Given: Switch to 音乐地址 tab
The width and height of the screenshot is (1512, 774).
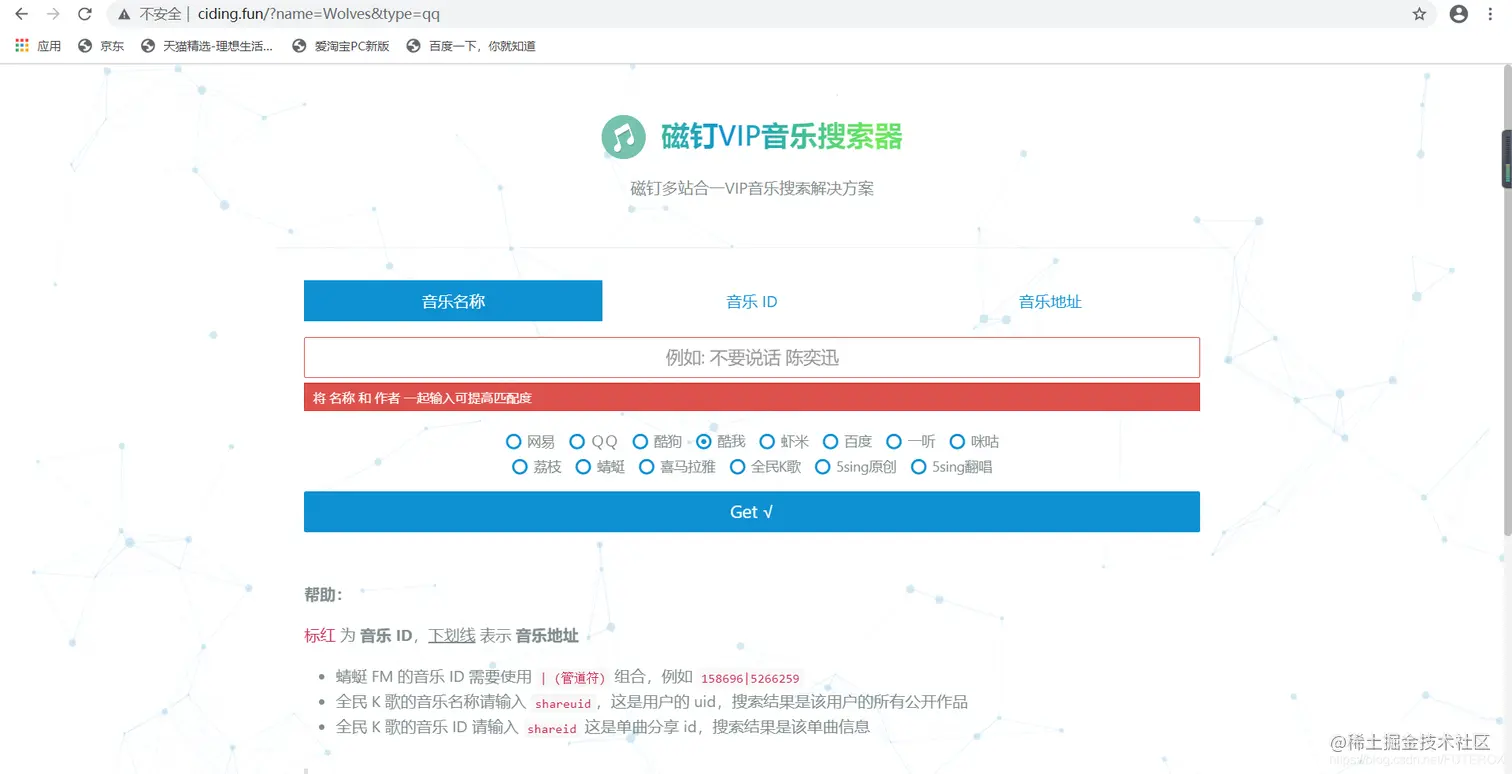Looking at the screenshot, I should point(1050,301).
